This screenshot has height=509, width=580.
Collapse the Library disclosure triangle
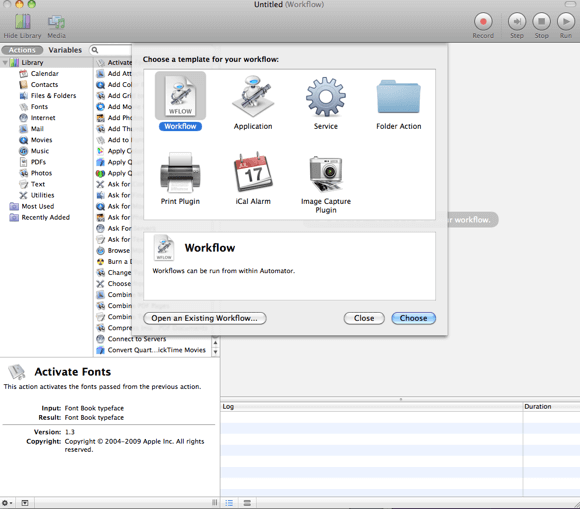(5, 63)
